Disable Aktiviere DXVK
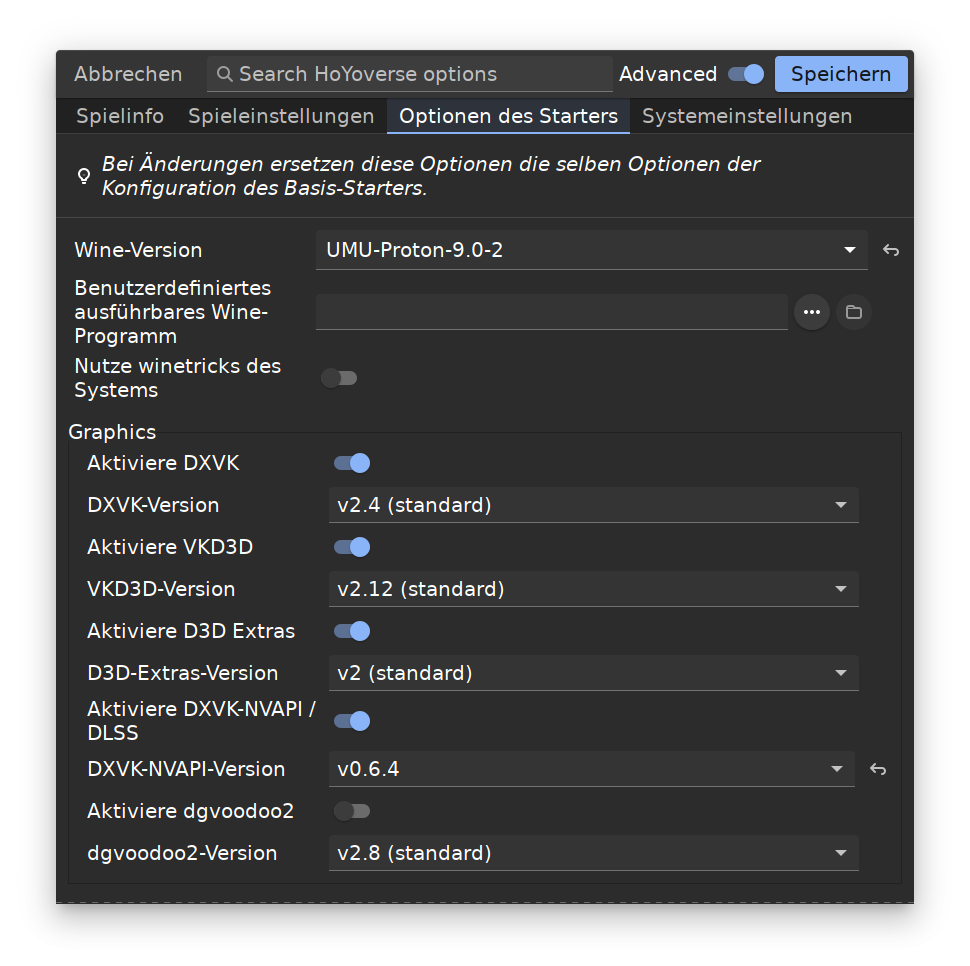The height and width of the screenshot is (966, 970). (x=351, y=463)
